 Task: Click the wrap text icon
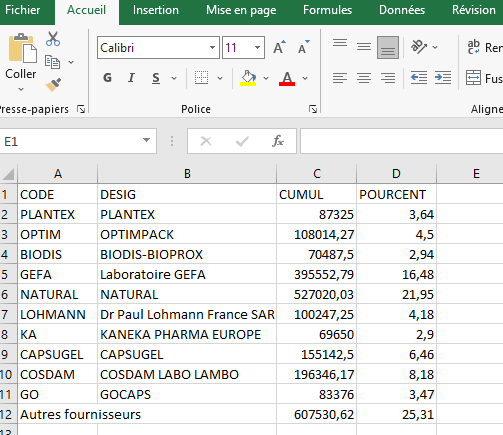473,47
